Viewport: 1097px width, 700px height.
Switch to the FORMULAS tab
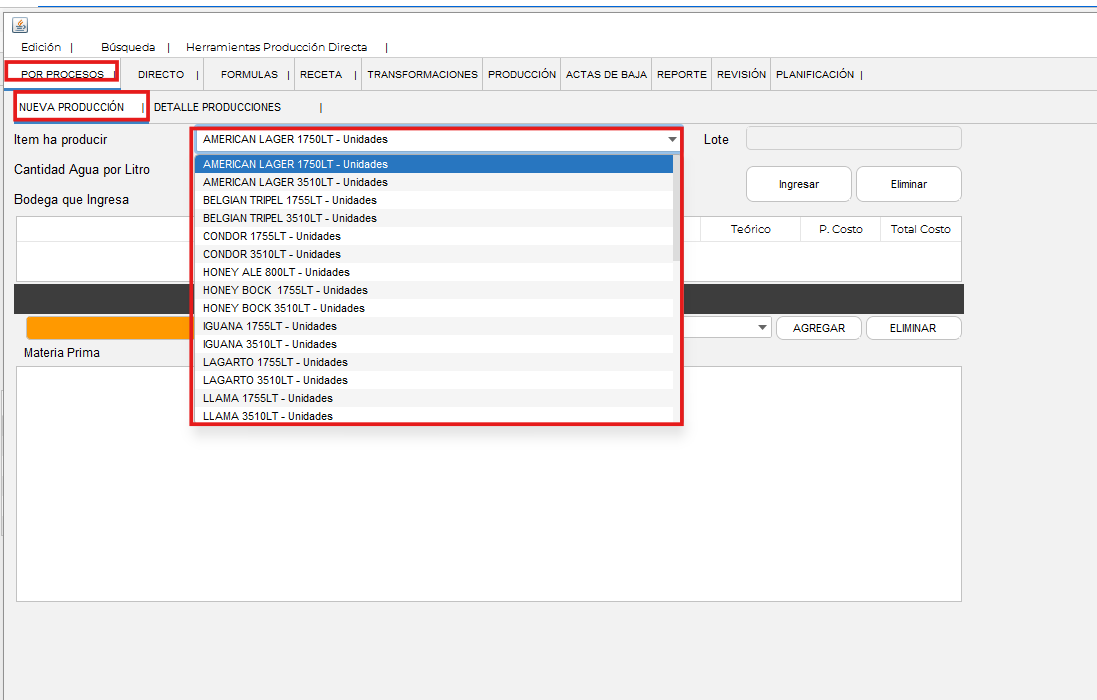[249, 75]
